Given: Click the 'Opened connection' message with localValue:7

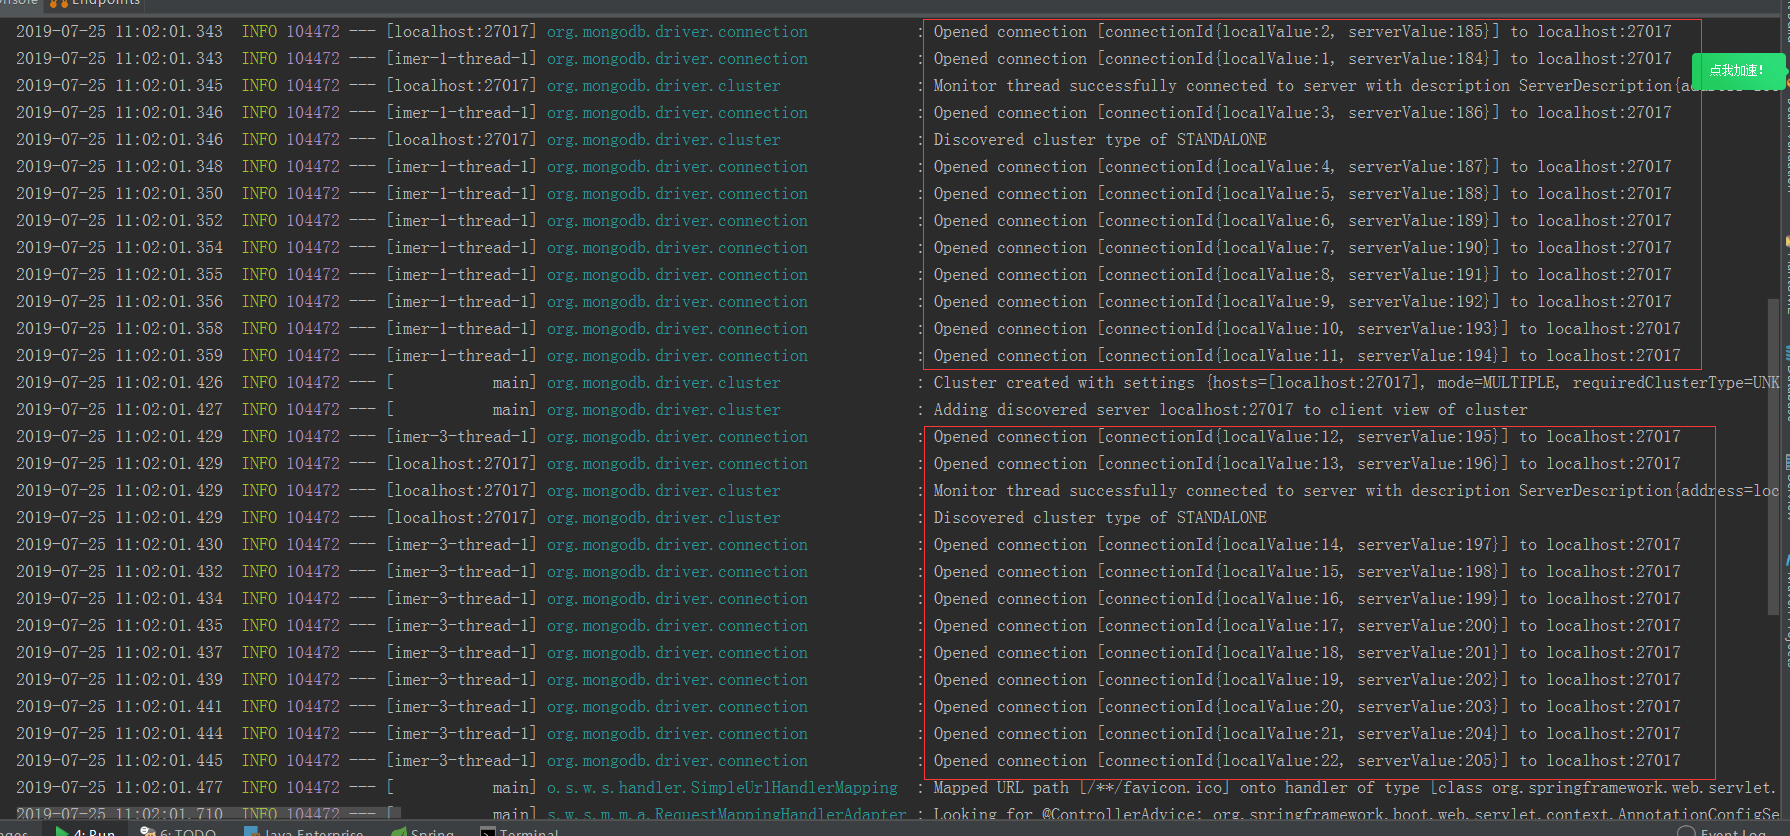Looking at the screenshot, I should point(1302,248).
